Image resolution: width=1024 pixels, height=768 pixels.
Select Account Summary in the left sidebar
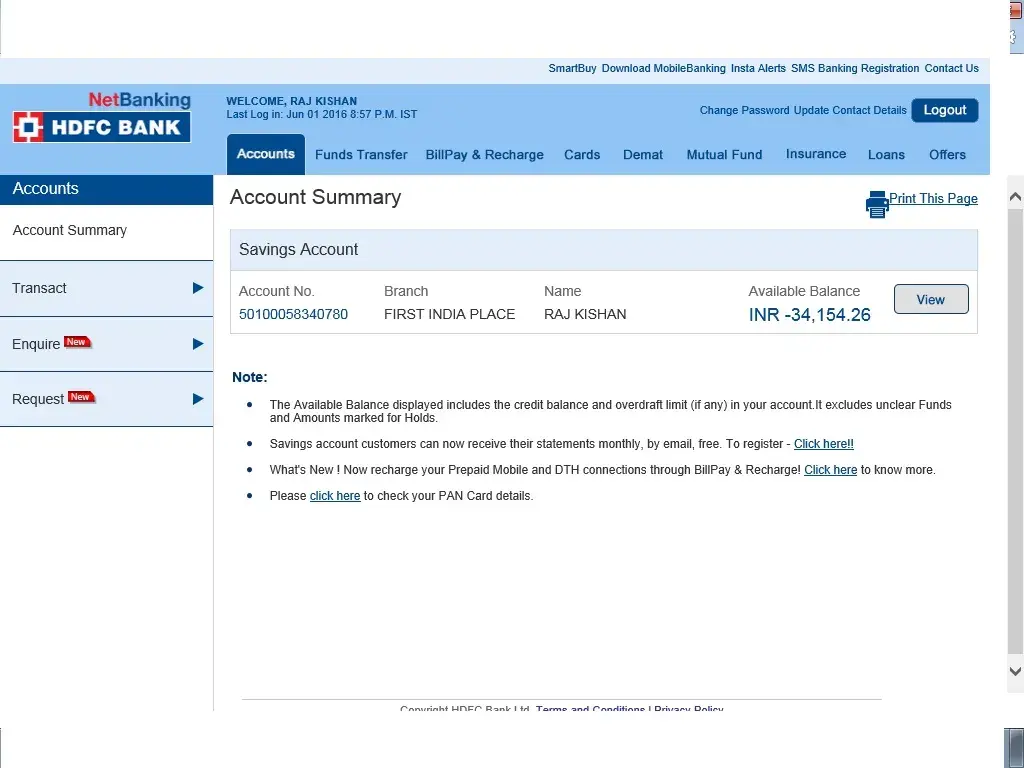tap(70, 230)
